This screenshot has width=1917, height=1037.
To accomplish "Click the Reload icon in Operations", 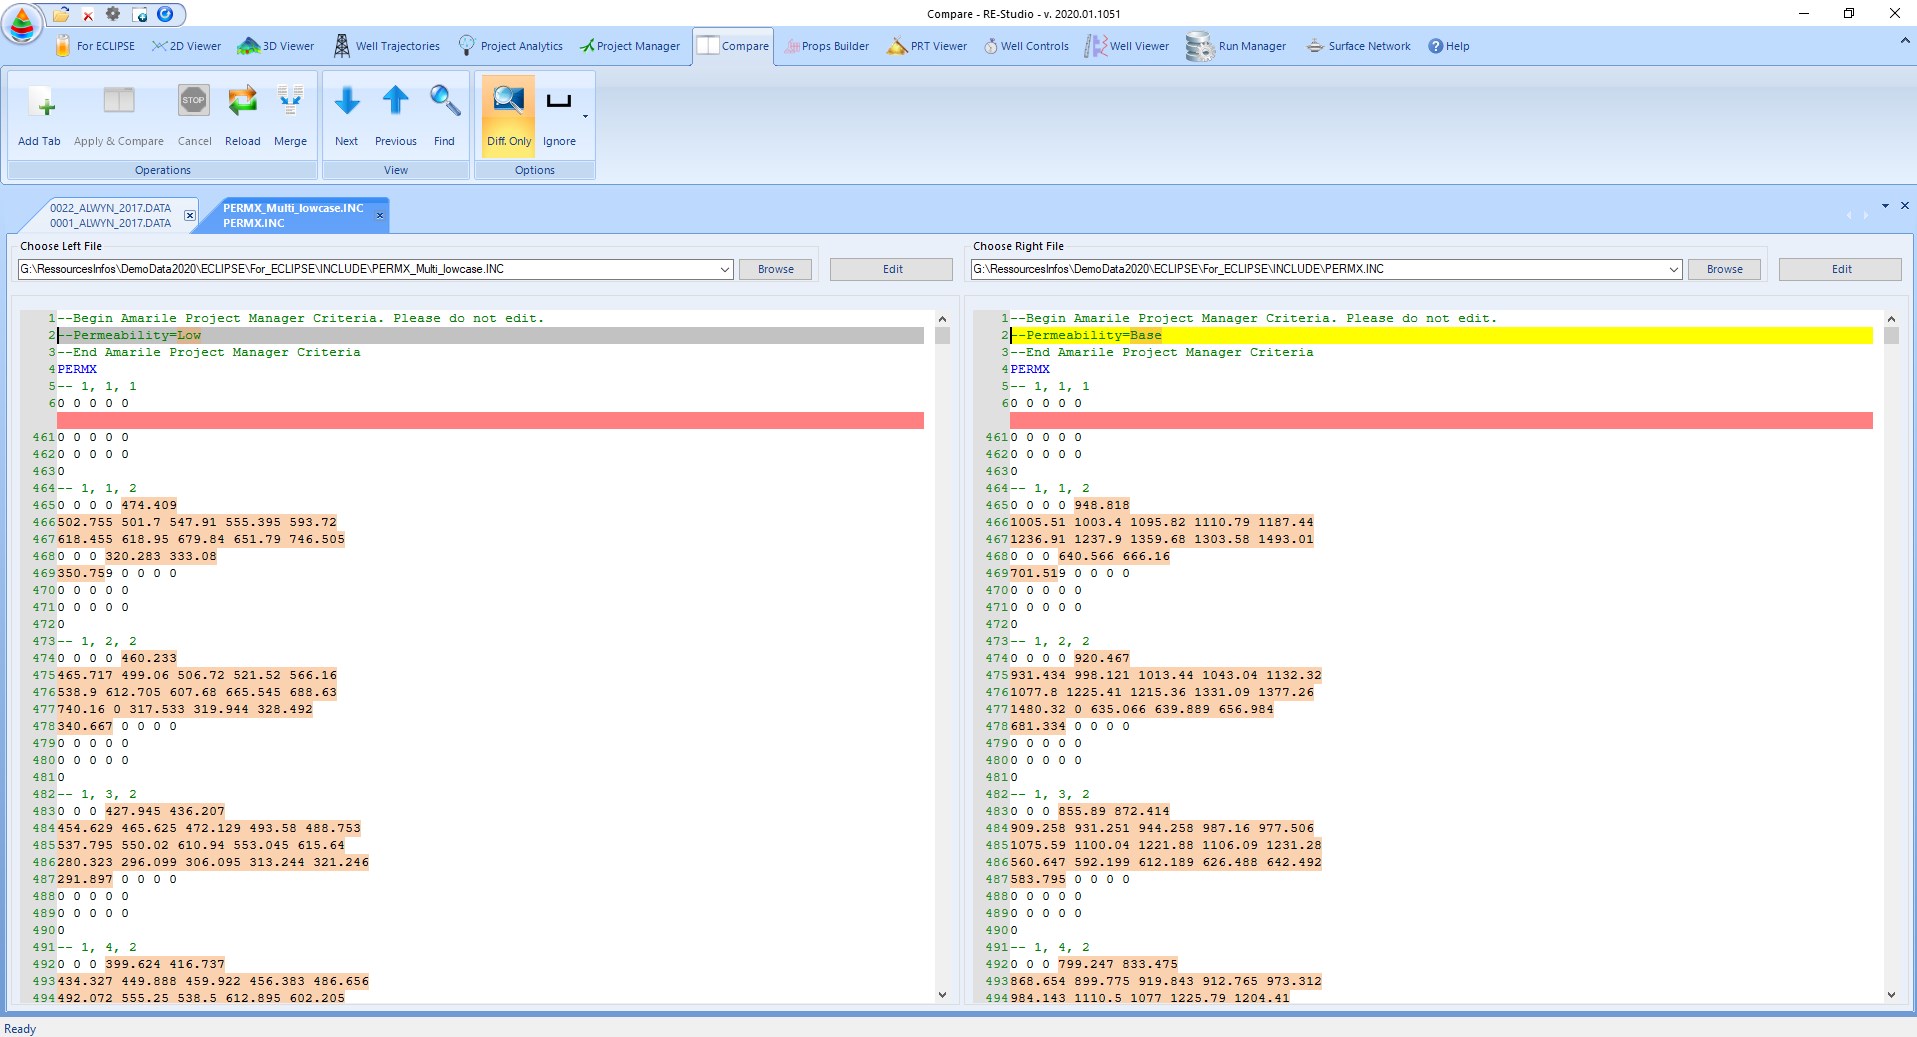I will (x=242, y=103).
